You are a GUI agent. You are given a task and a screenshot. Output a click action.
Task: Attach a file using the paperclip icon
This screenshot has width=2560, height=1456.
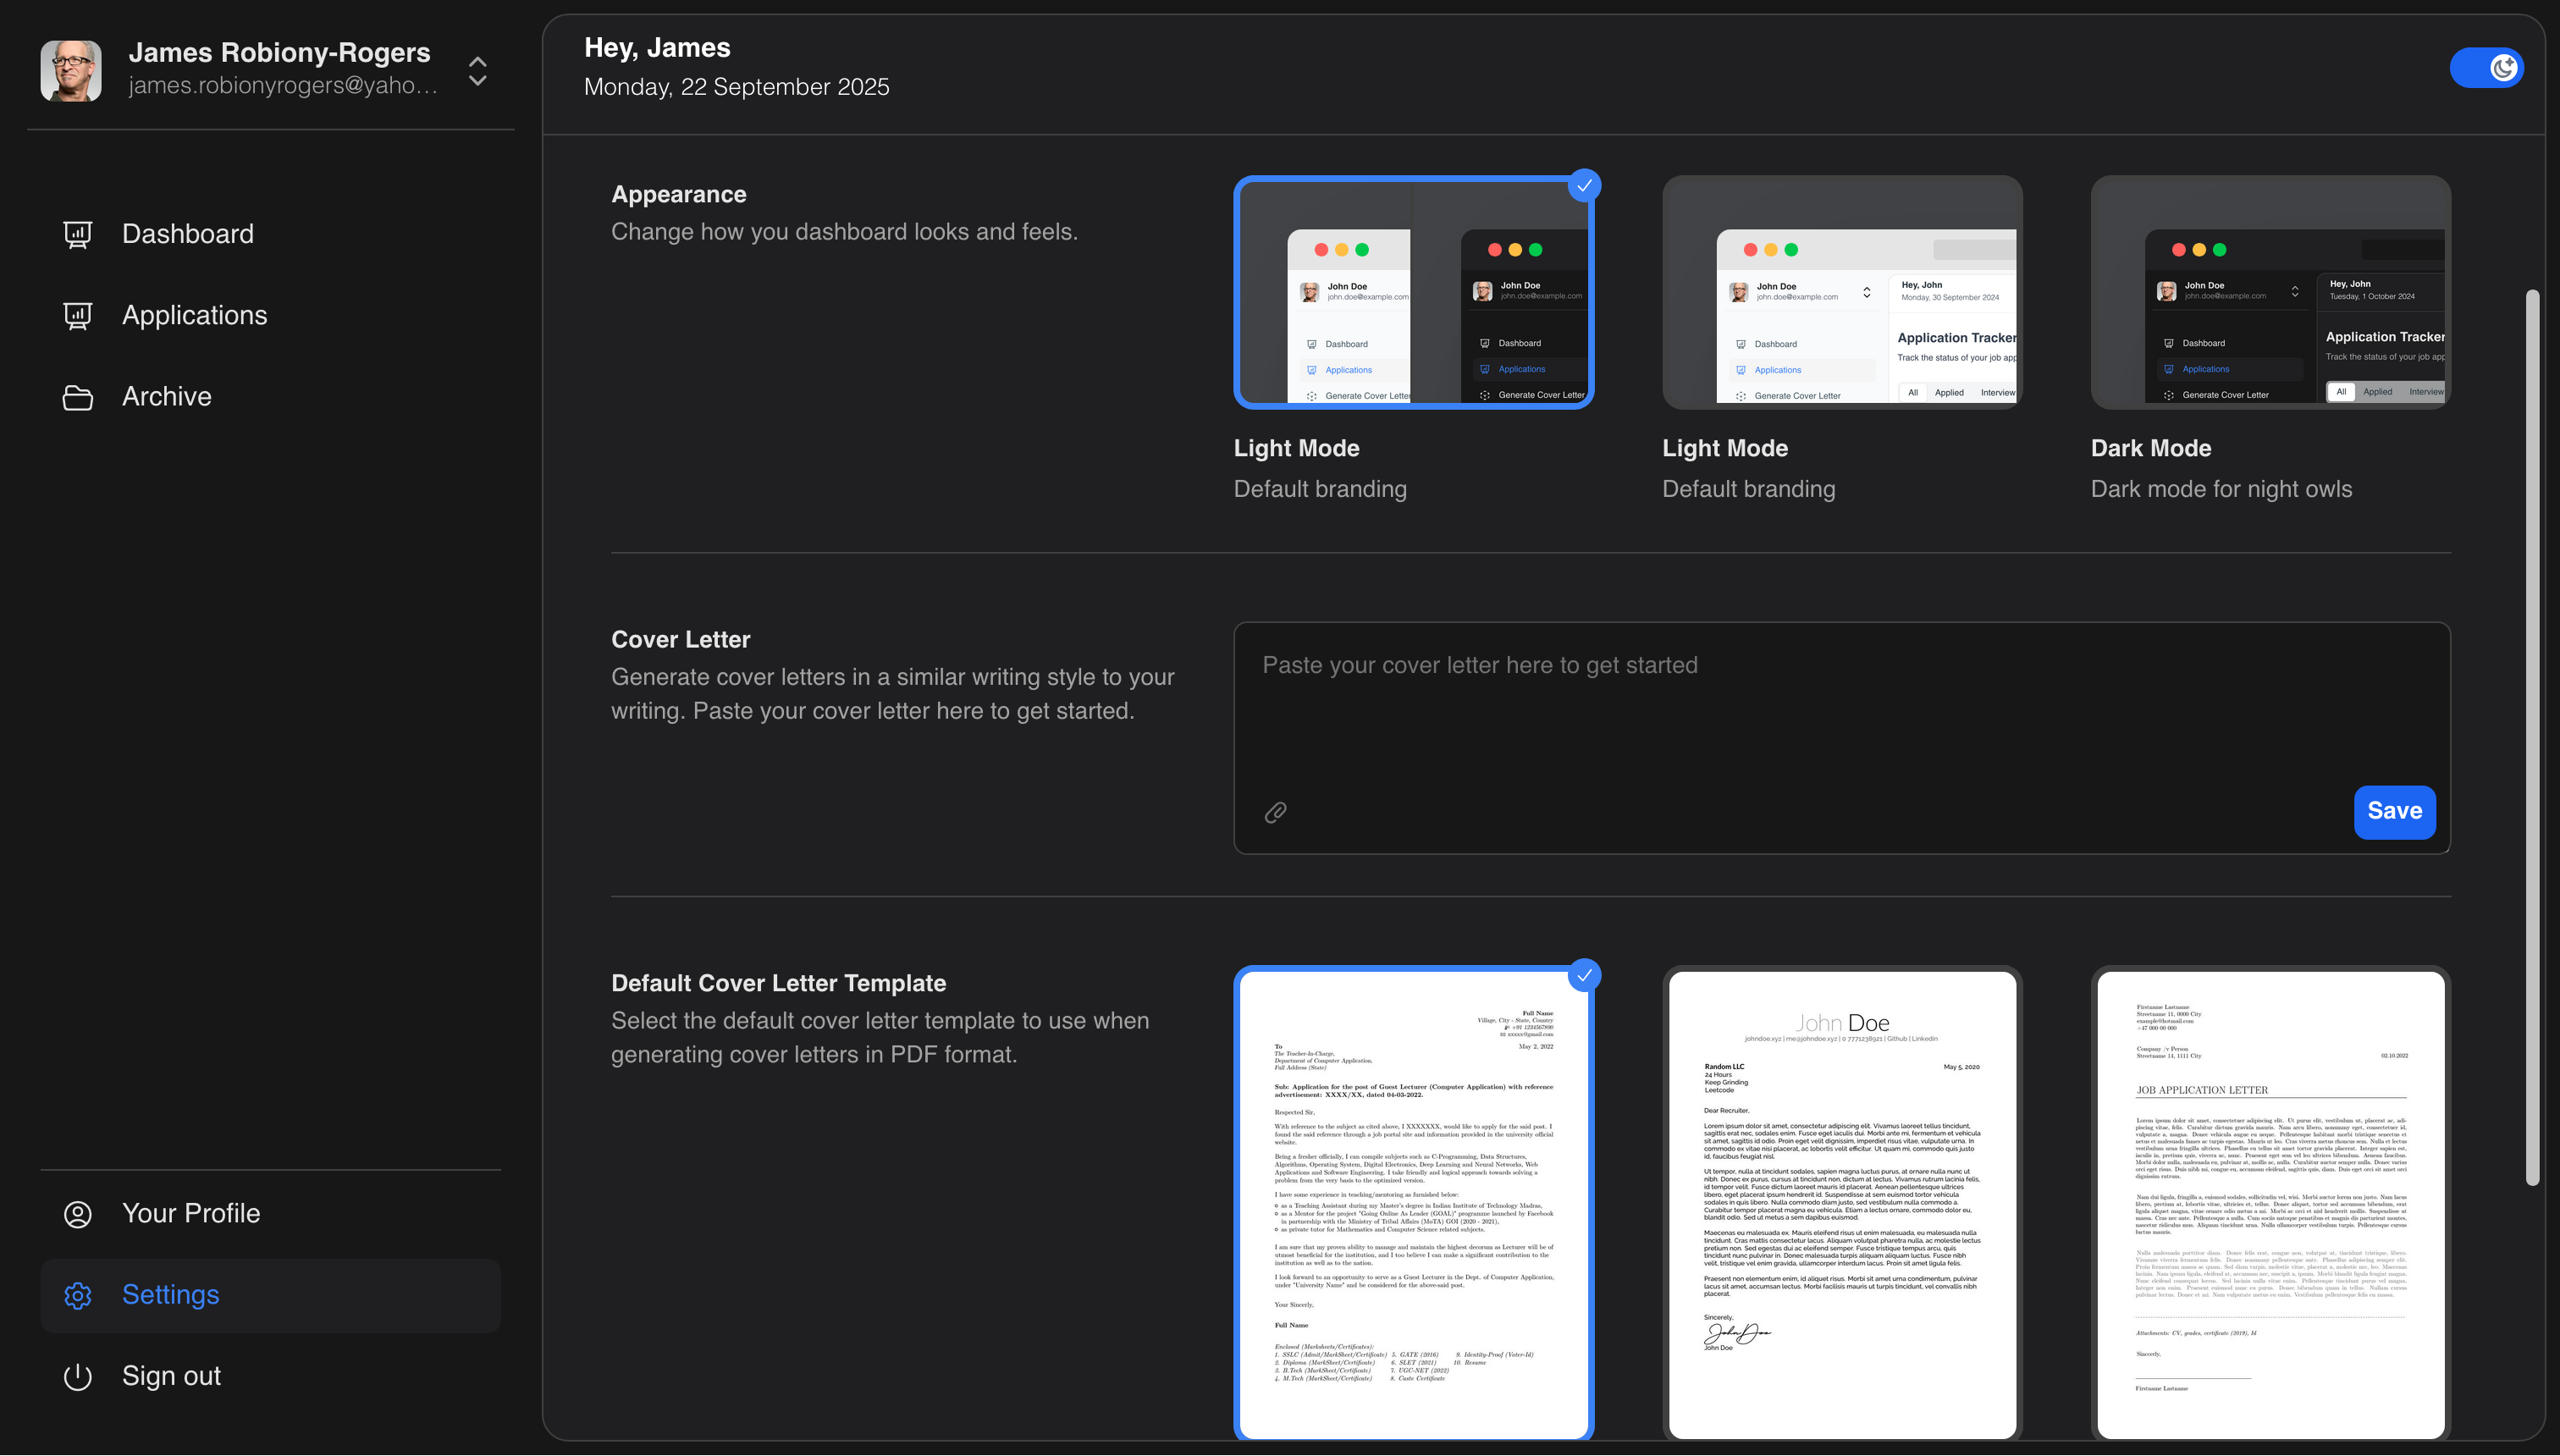[x=1276, y=812]
